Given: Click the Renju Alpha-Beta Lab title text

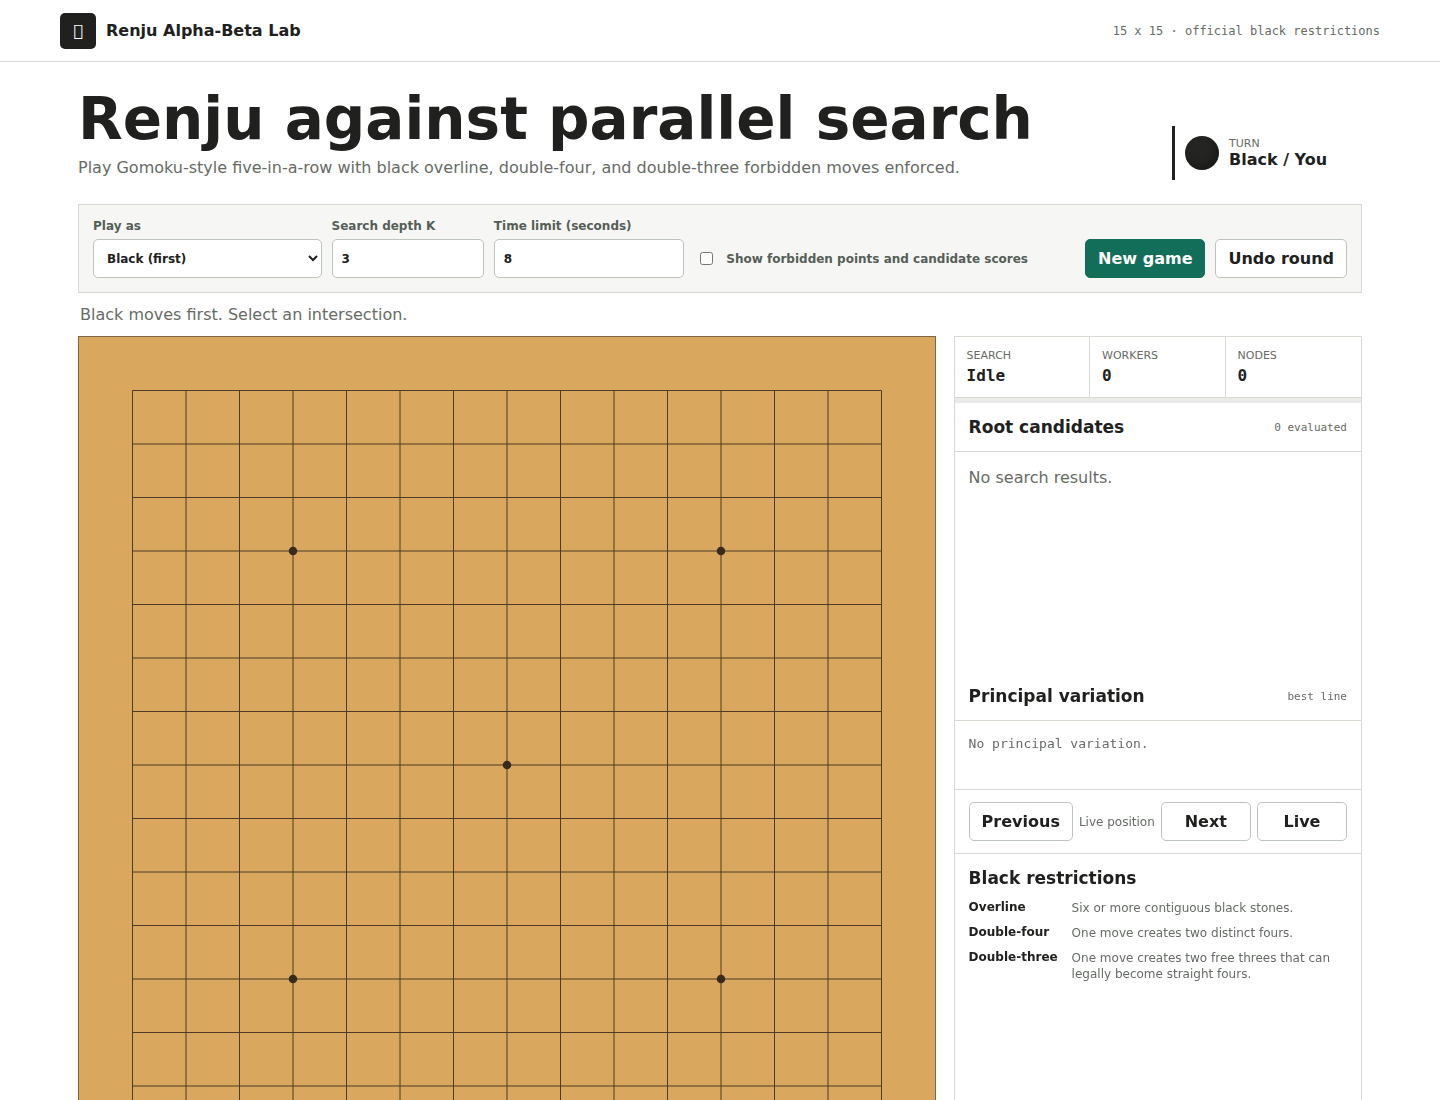Looking at the screenshot, I should 203,30.
